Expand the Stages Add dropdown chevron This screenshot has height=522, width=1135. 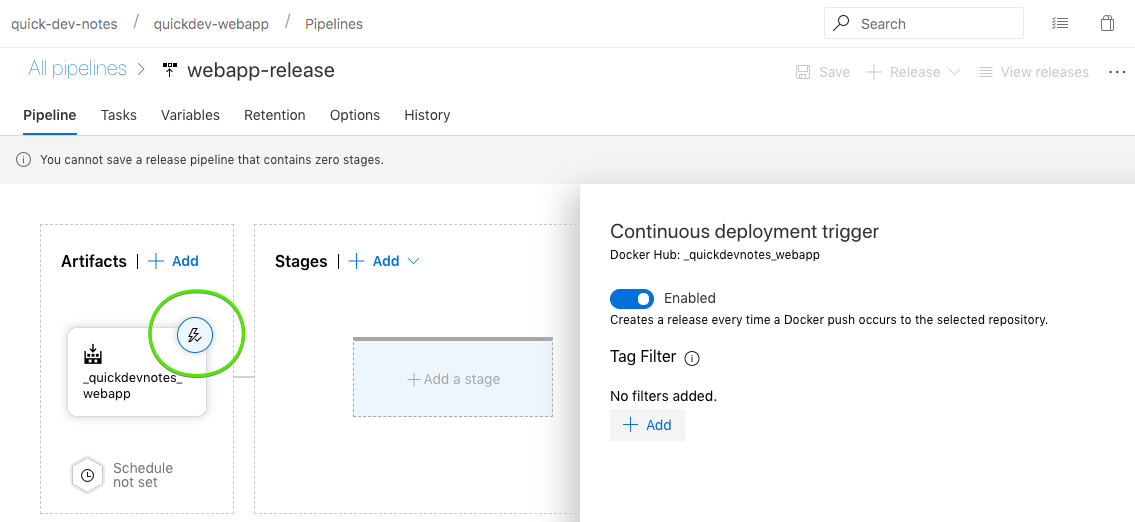coord(414,261)
